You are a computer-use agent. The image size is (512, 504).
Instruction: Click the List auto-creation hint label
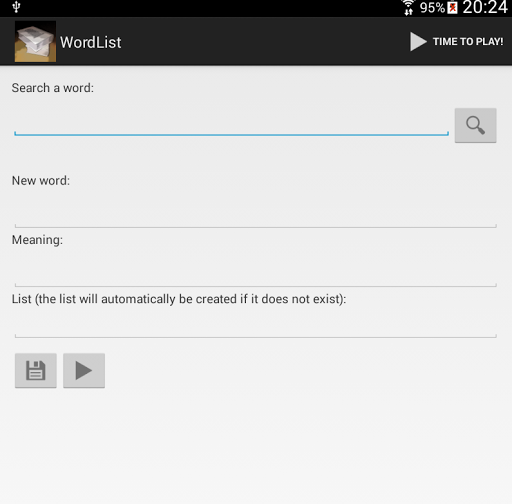coord(179,299)
